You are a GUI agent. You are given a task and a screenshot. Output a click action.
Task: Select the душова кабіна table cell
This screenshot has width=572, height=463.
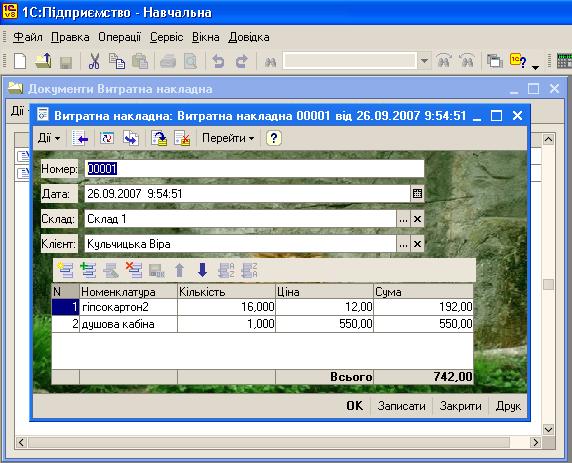[128, 324]
